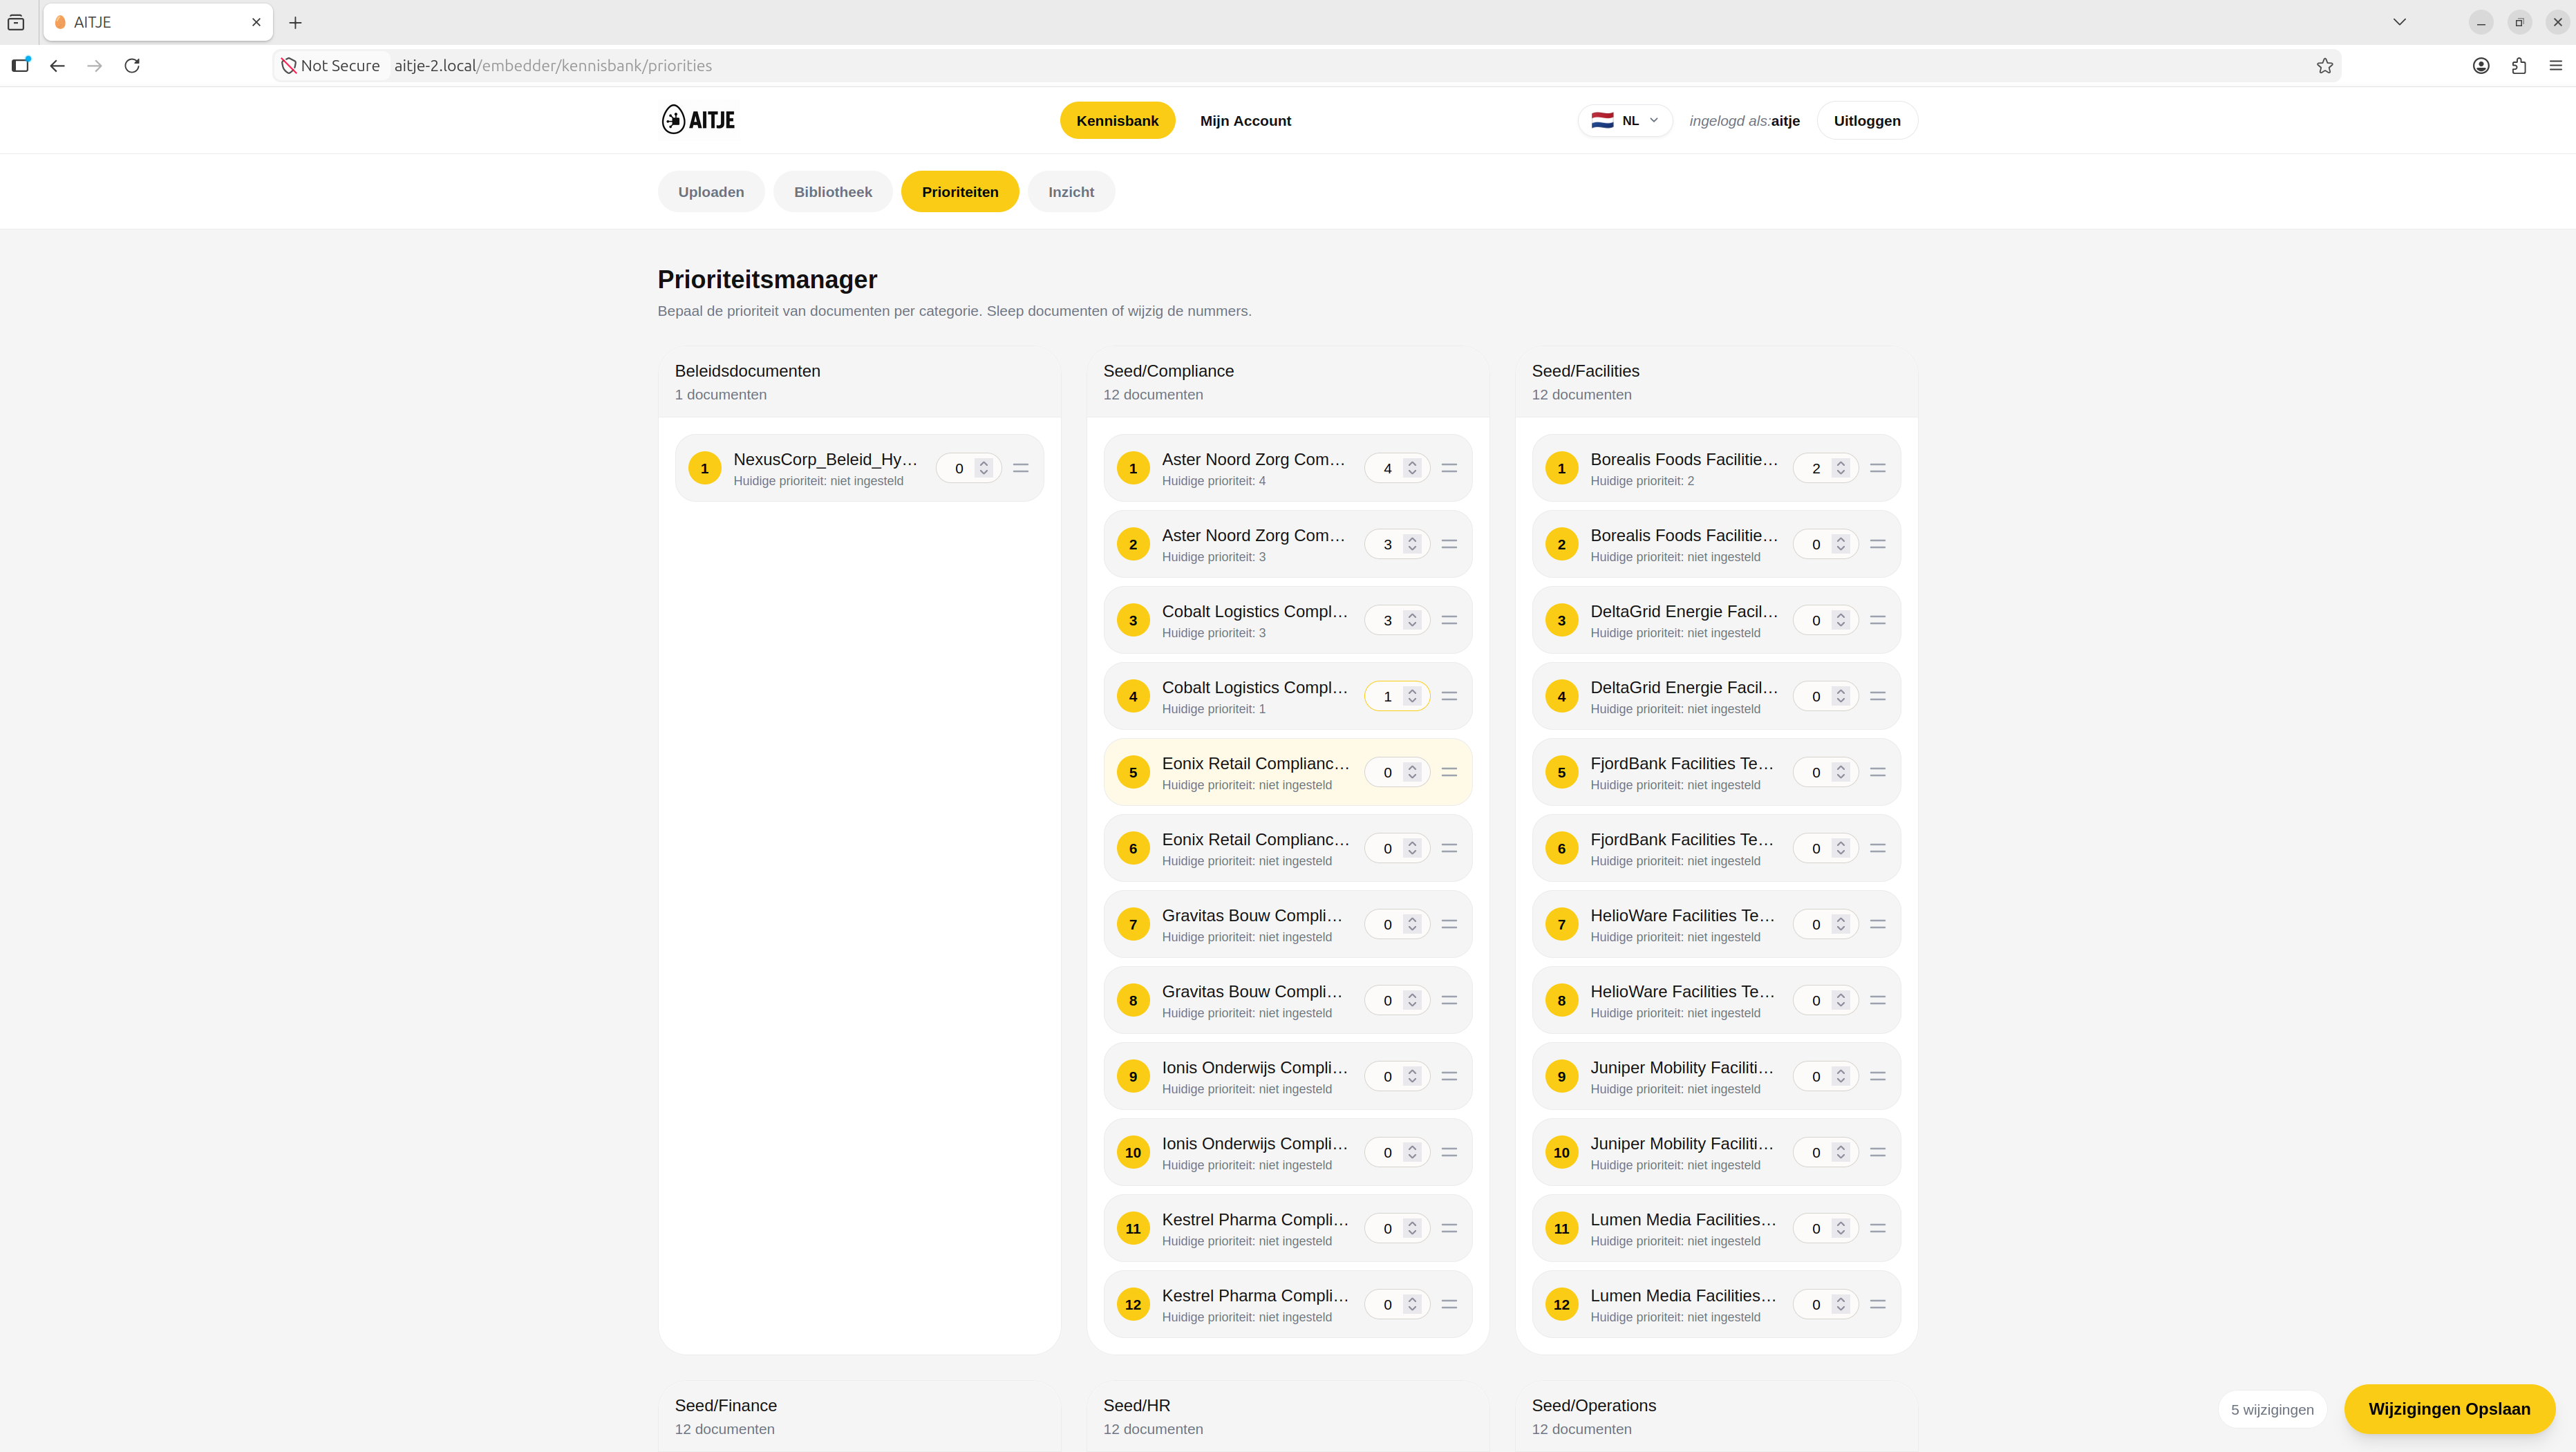Click priority field of Facilities row 10 Juniper Mobility
Image resolution: width=2576 pixels, height=1452 pixels.
click(x=1825, y=1152)
